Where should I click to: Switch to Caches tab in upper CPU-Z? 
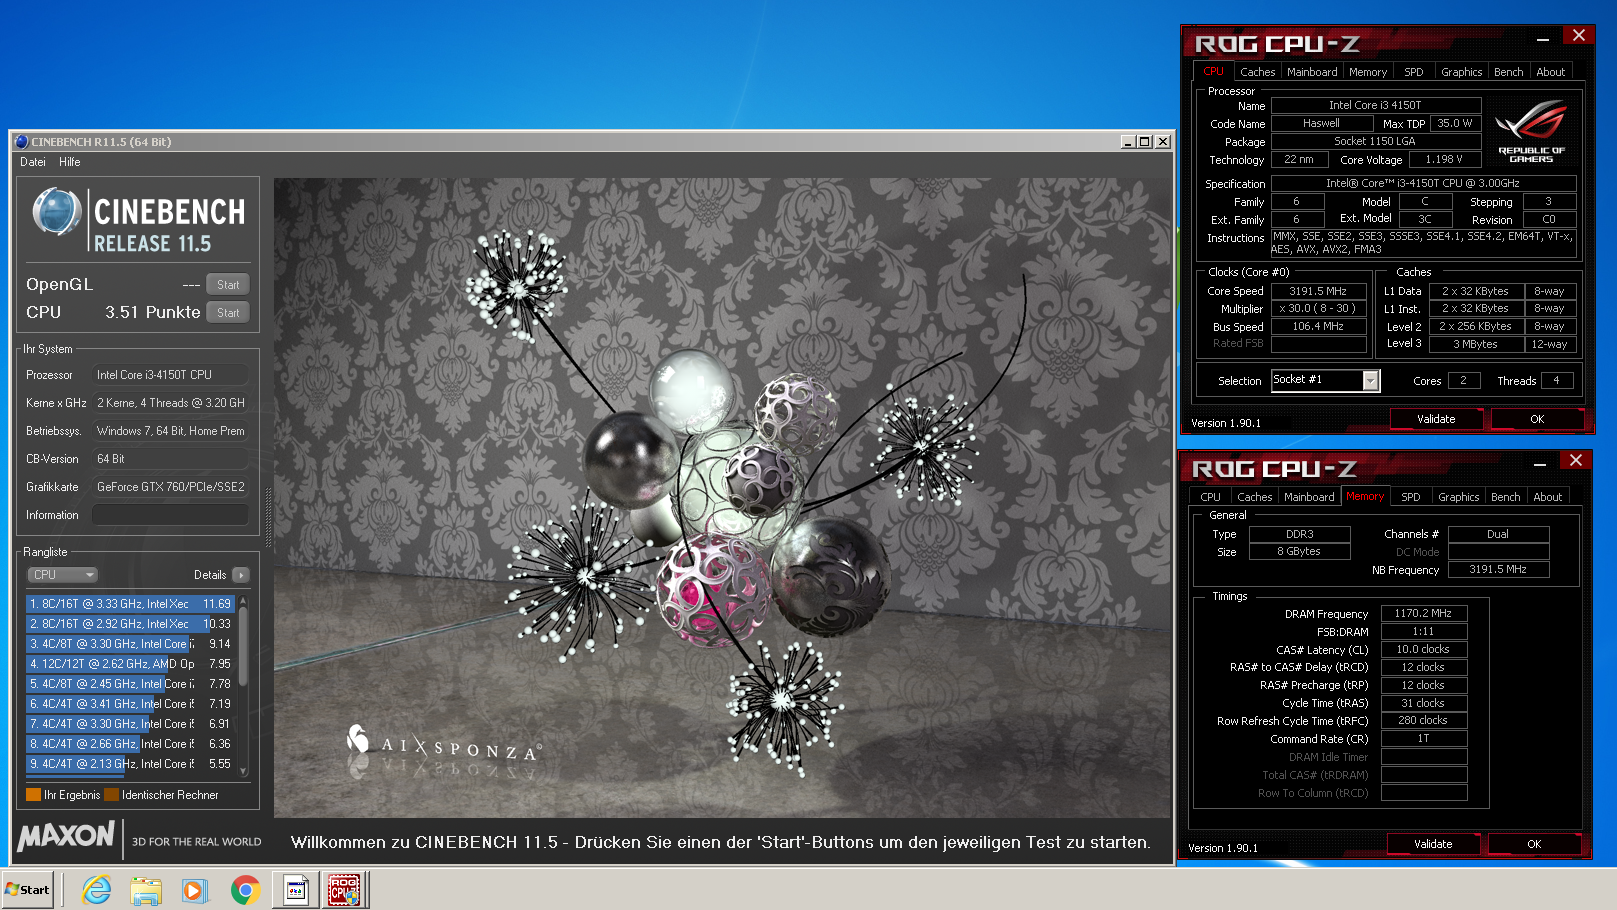[1257, 72]
